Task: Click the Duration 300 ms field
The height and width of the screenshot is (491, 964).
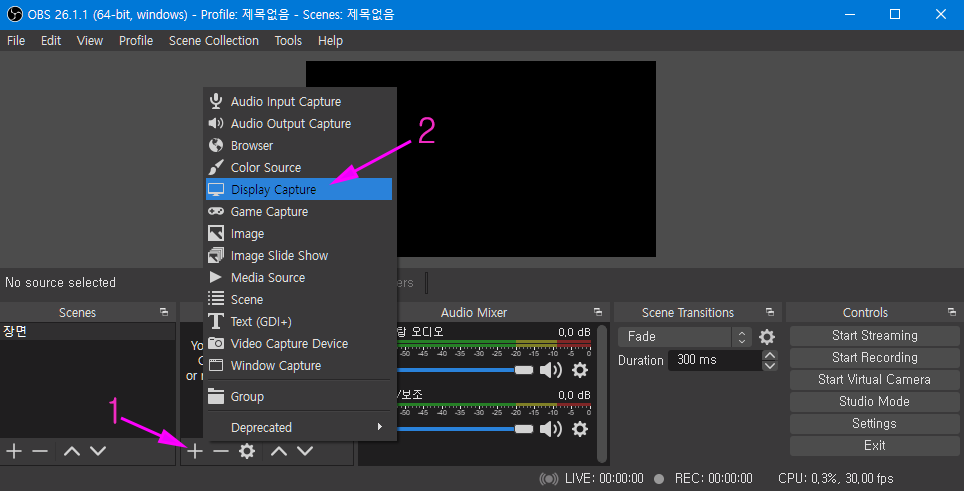Action: [714, 360]
